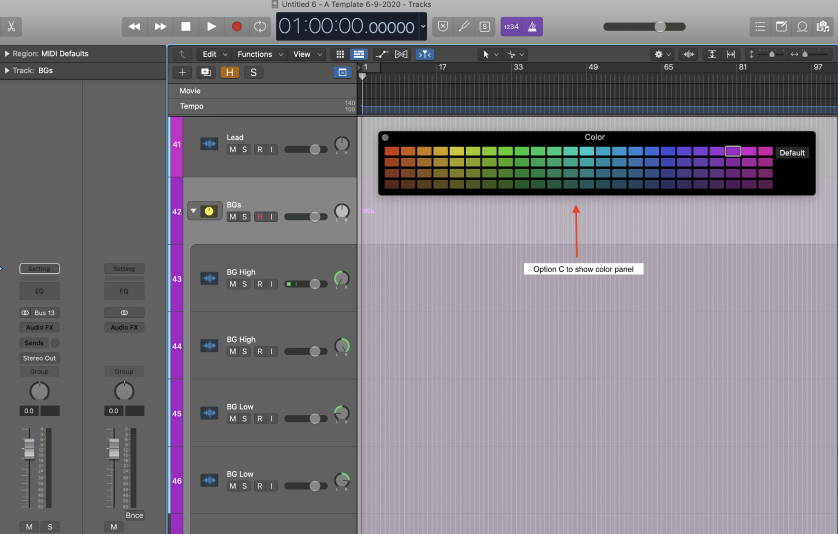This screenshot has height=534, width=838.
Task: Open the Browsers media icon
Action: pos(823,26)
